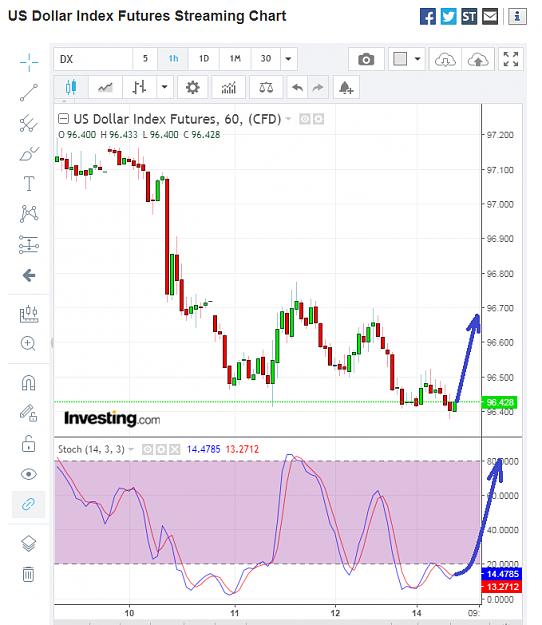This screenshot has width=542, height=625.
Task: Switch to 1h interval
Action: point(173,59)
